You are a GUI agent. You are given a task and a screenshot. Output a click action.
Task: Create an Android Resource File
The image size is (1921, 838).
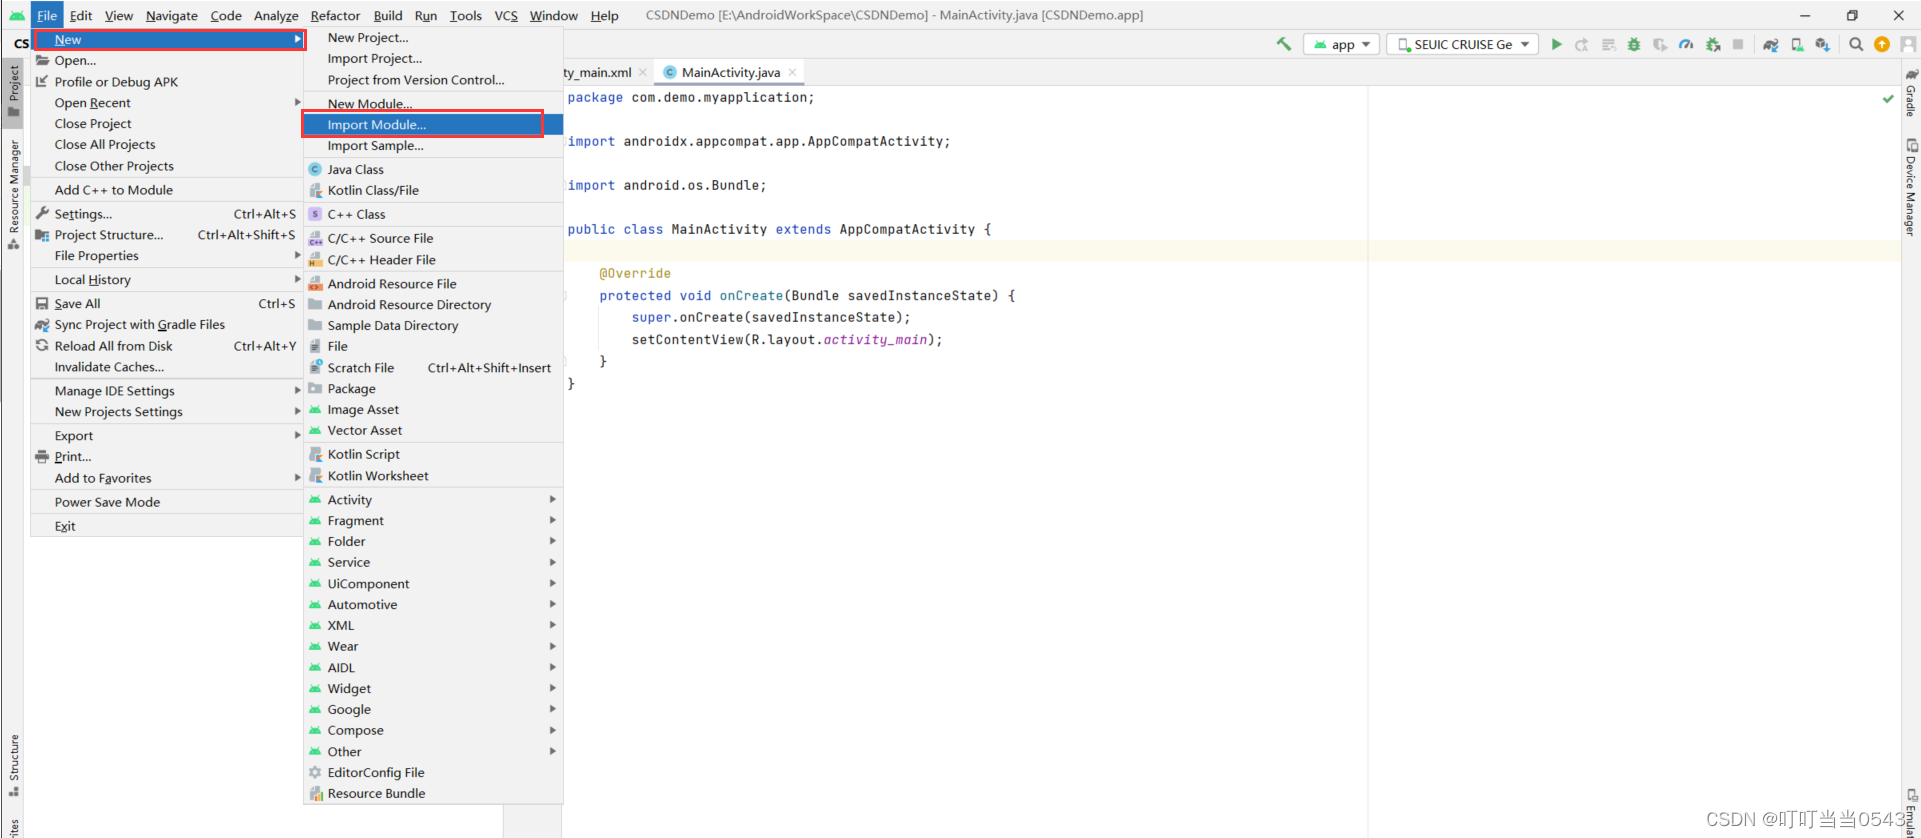click(433, 284)
